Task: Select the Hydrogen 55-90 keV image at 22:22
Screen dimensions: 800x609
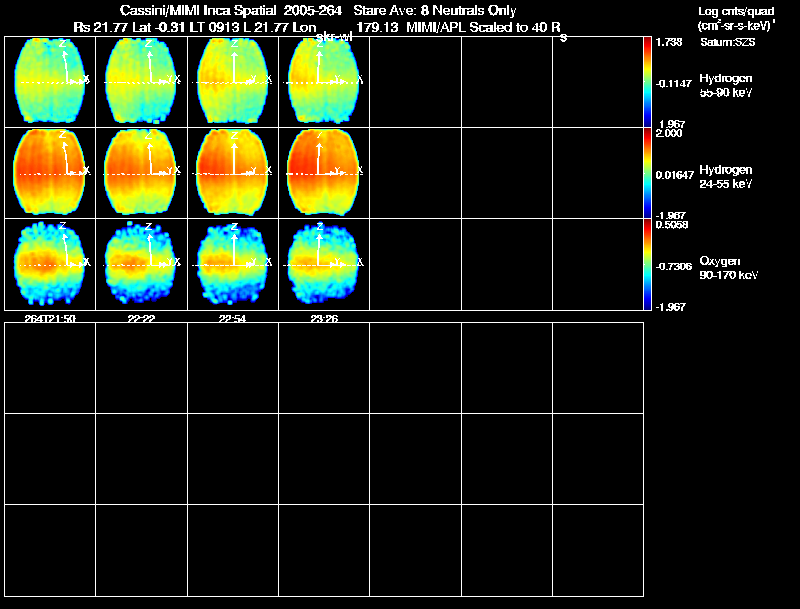Action: pyautogui.click(x=141, y=82)
